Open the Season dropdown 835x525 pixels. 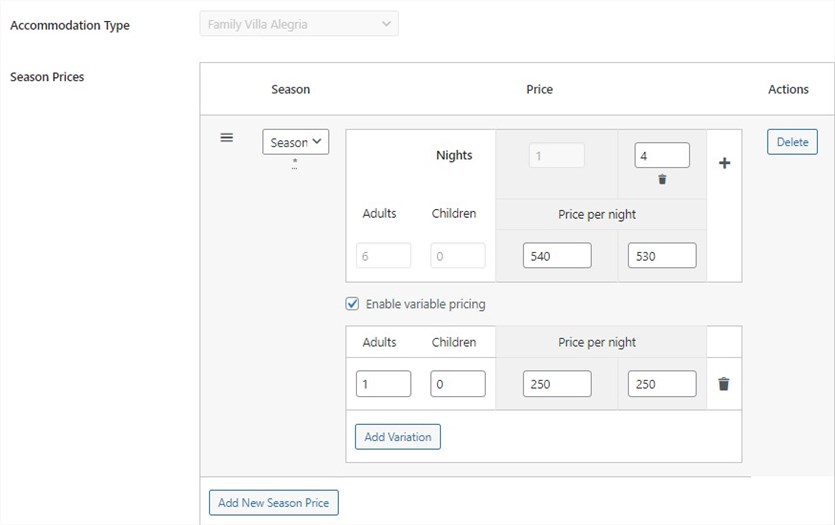click(296, 142)
